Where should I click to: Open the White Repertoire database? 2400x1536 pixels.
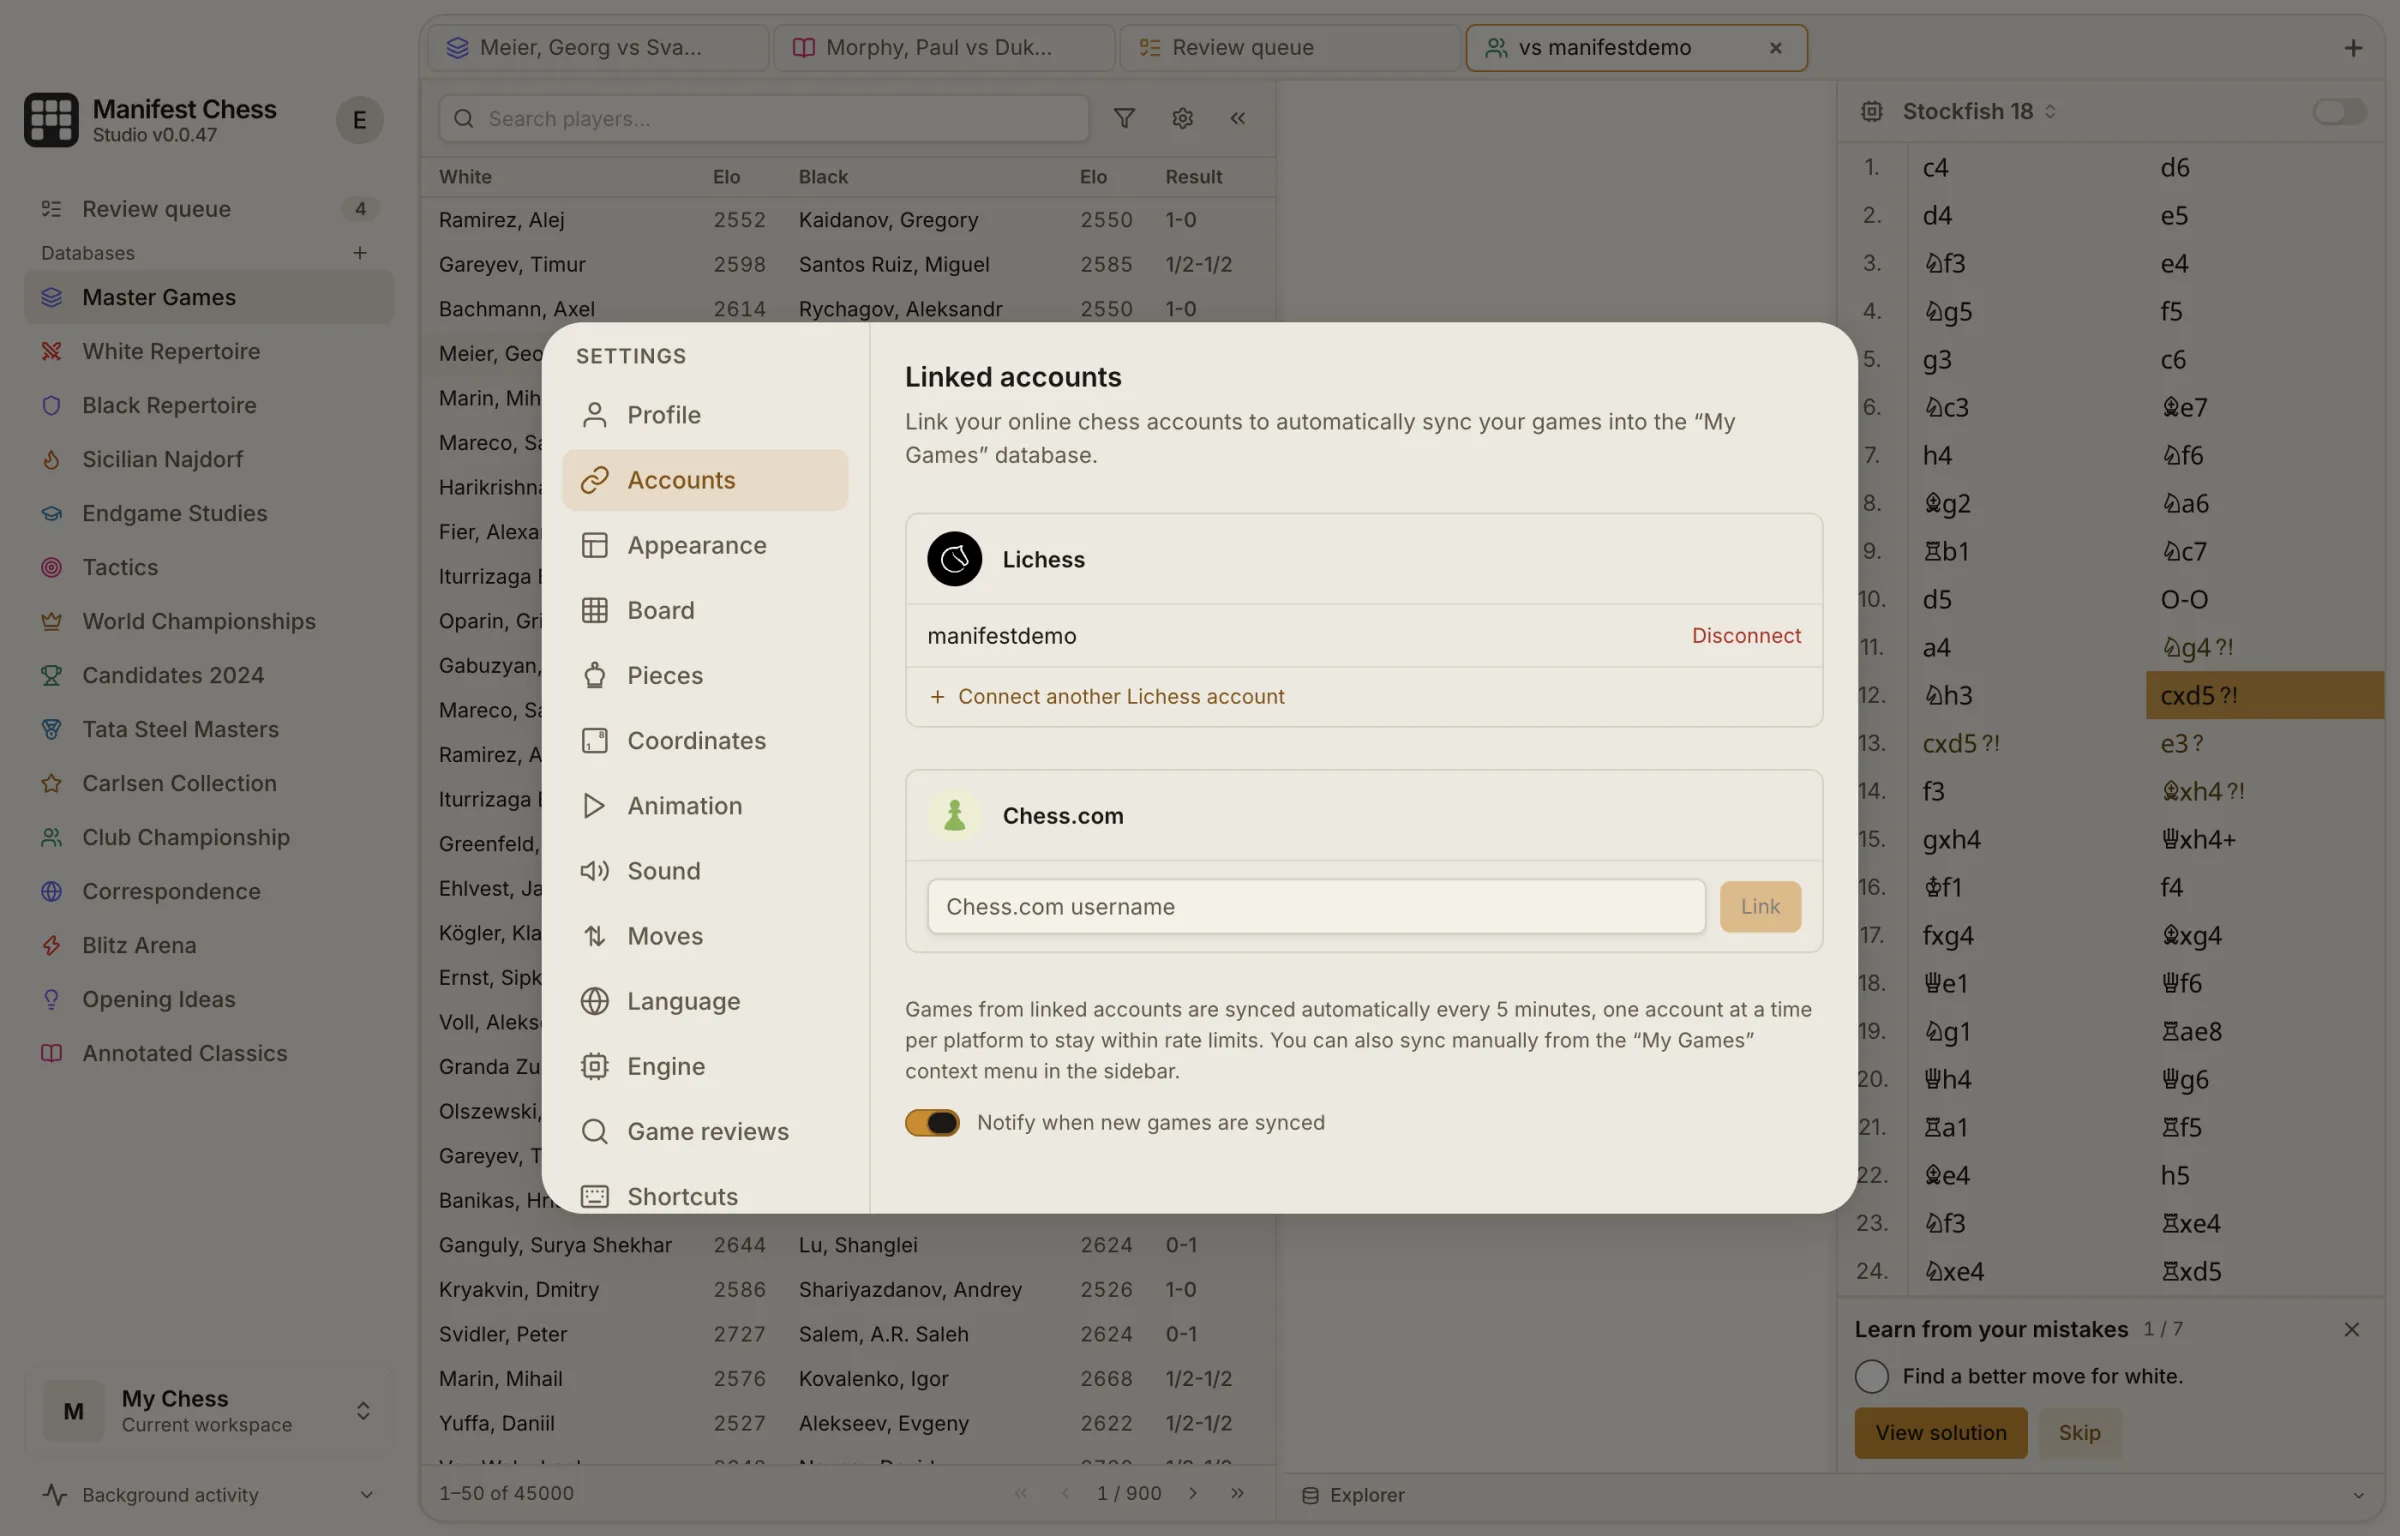(209, 351)
